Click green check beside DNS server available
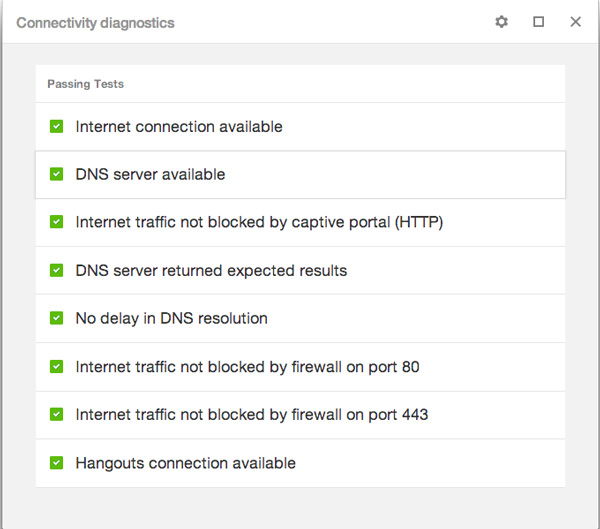The width and height of the screenshot is (600, 529). 57,175
